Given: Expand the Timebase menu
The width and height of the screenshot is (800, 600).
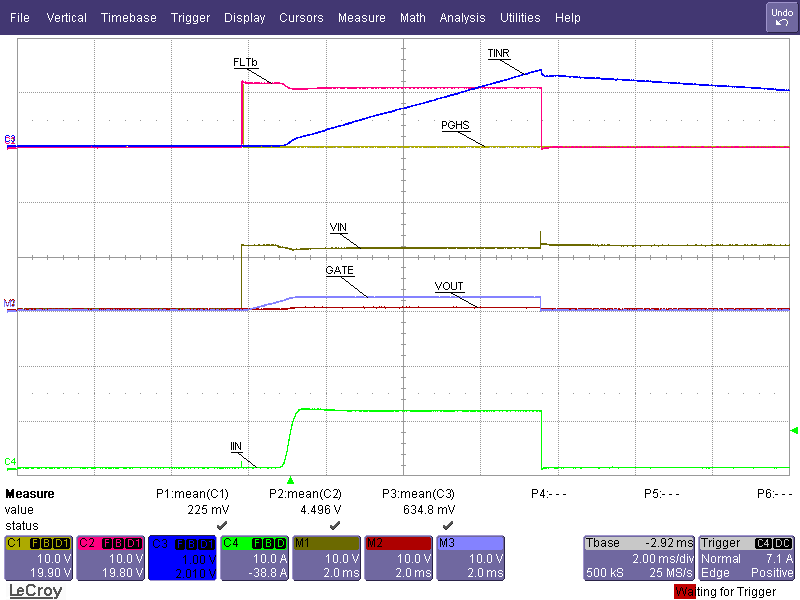Looking at the screenshot, I should (128, 18).
